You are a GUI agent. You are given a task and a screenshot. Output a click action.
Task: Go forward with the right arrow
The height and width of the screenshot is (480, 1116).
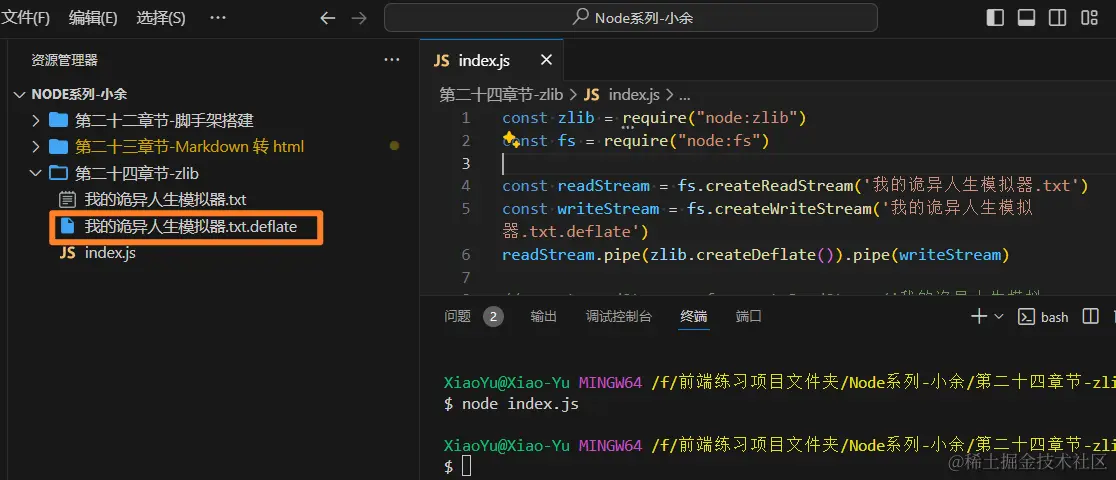(x=359, y=18)
